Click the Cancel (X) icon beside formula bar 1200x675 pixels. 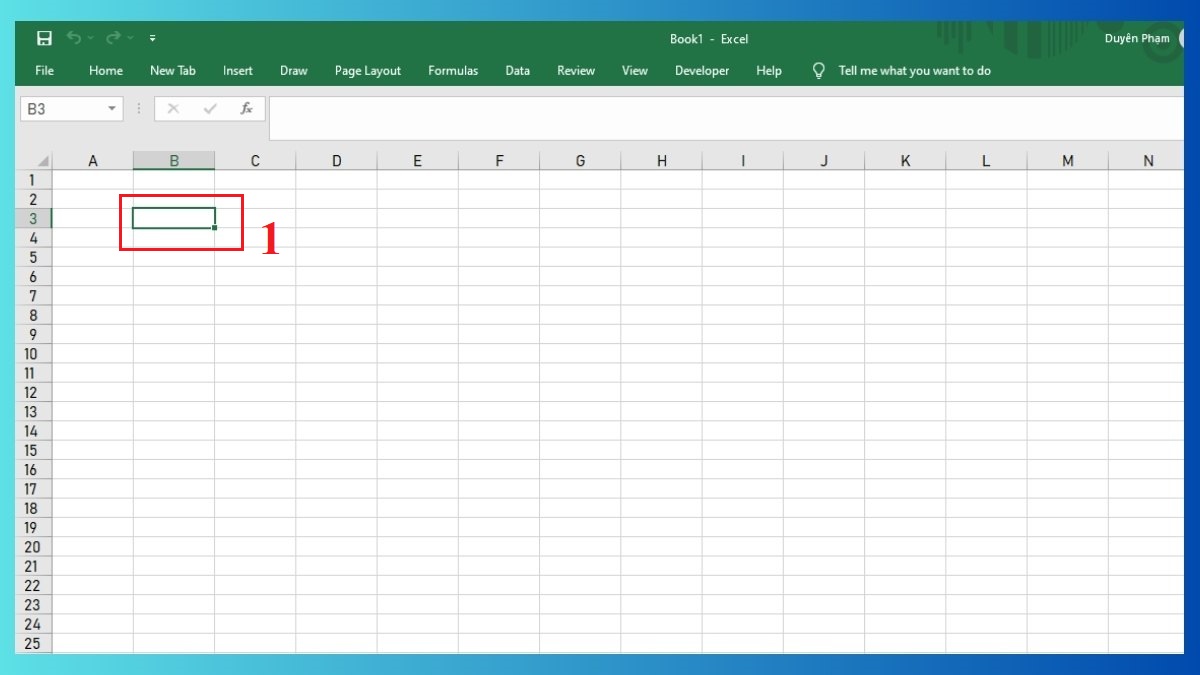tap(172, 108)
